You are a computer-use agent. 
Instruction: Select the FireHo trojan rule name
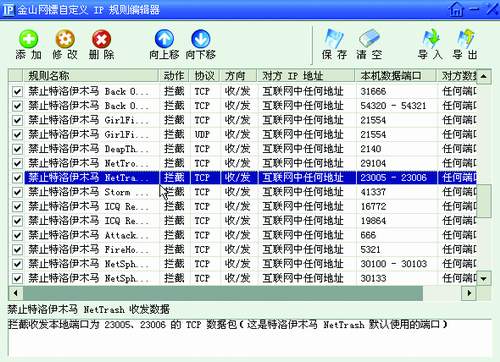click(88, 249)
